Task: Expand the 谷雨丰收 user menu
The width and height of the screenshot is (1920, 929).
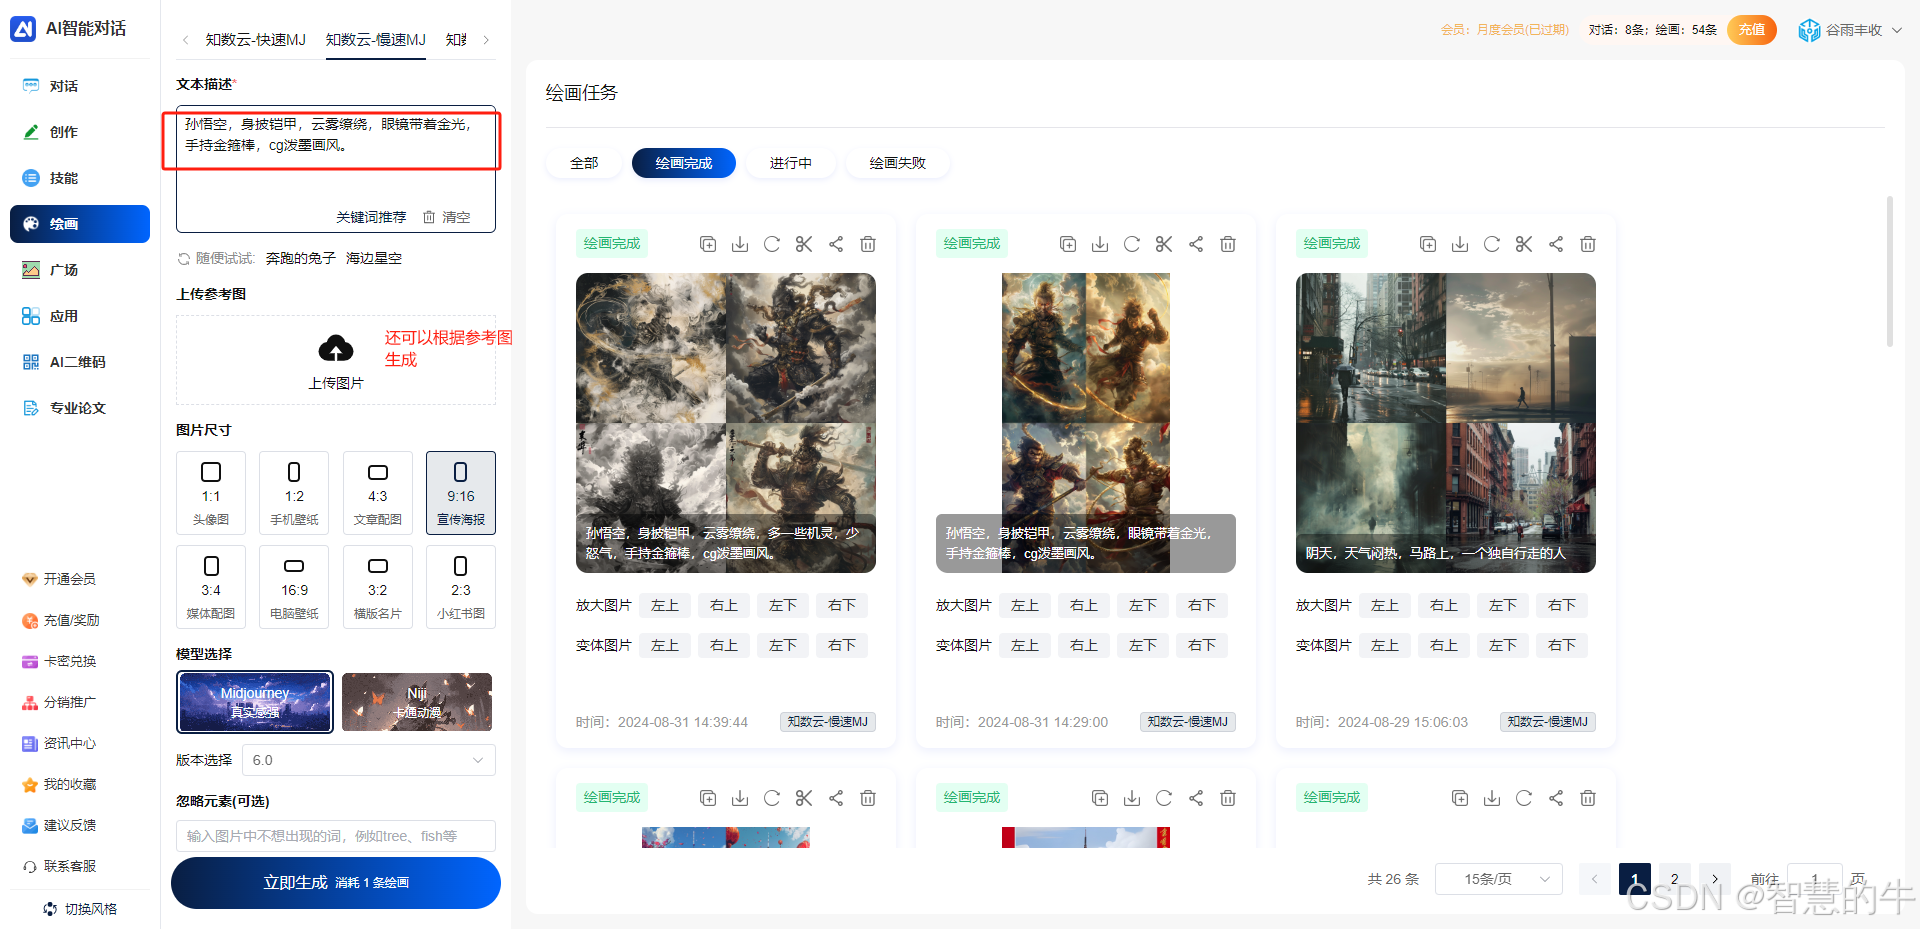Action: coord(1851,30)
